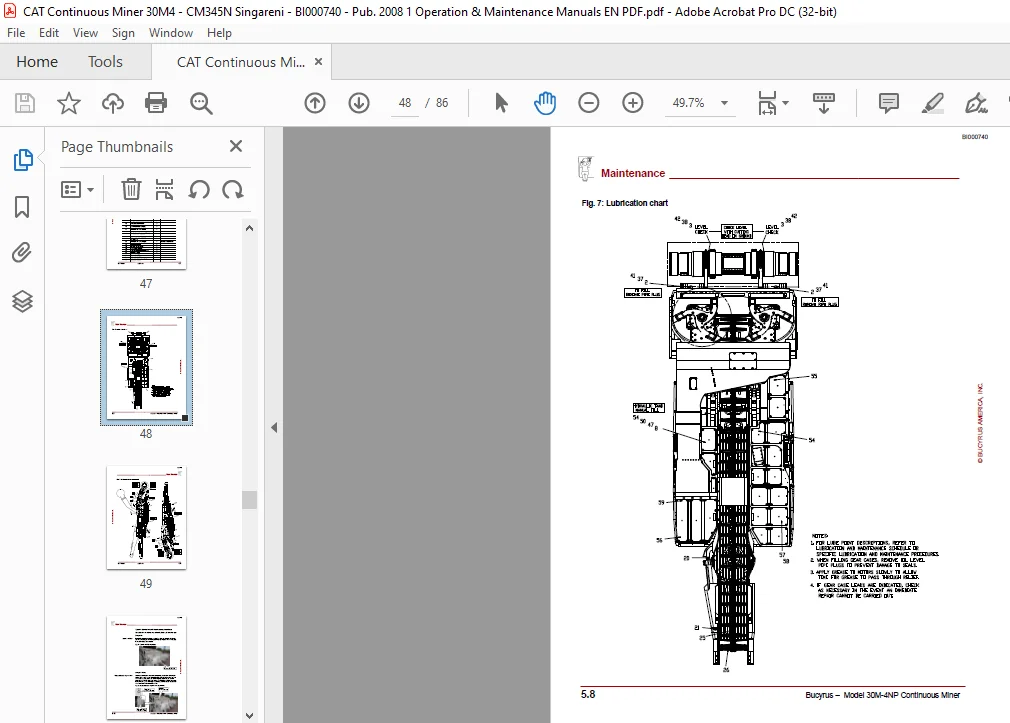Open the Help menu
This screenshot has height=723, width=1010.
click(219, 33)
